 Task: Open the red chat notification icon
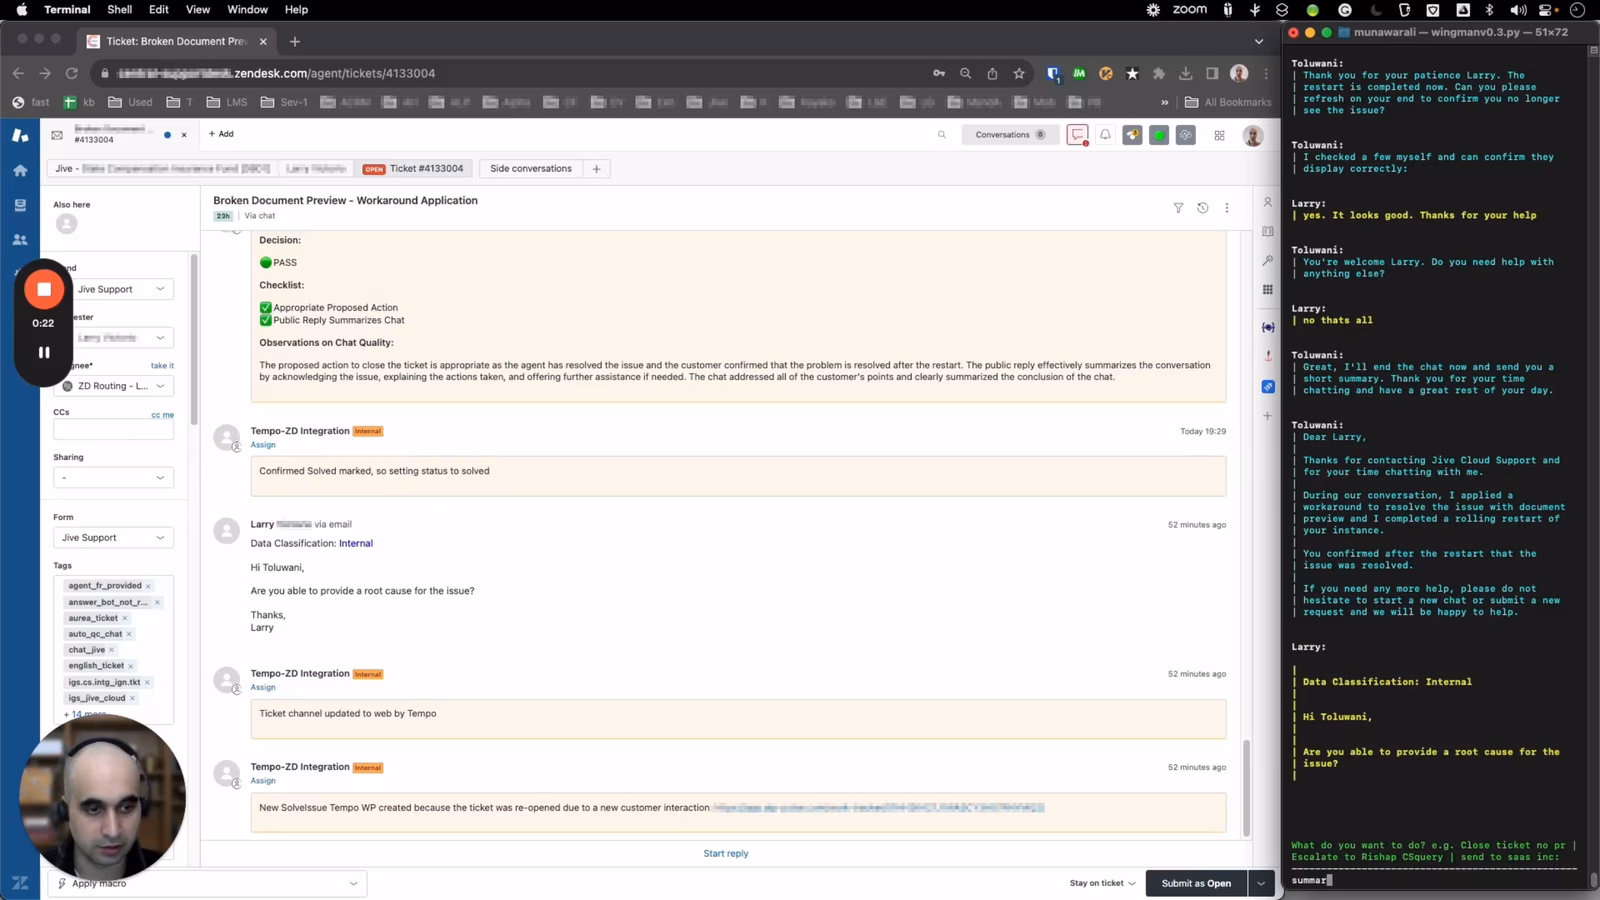(x=1077, y=135)
